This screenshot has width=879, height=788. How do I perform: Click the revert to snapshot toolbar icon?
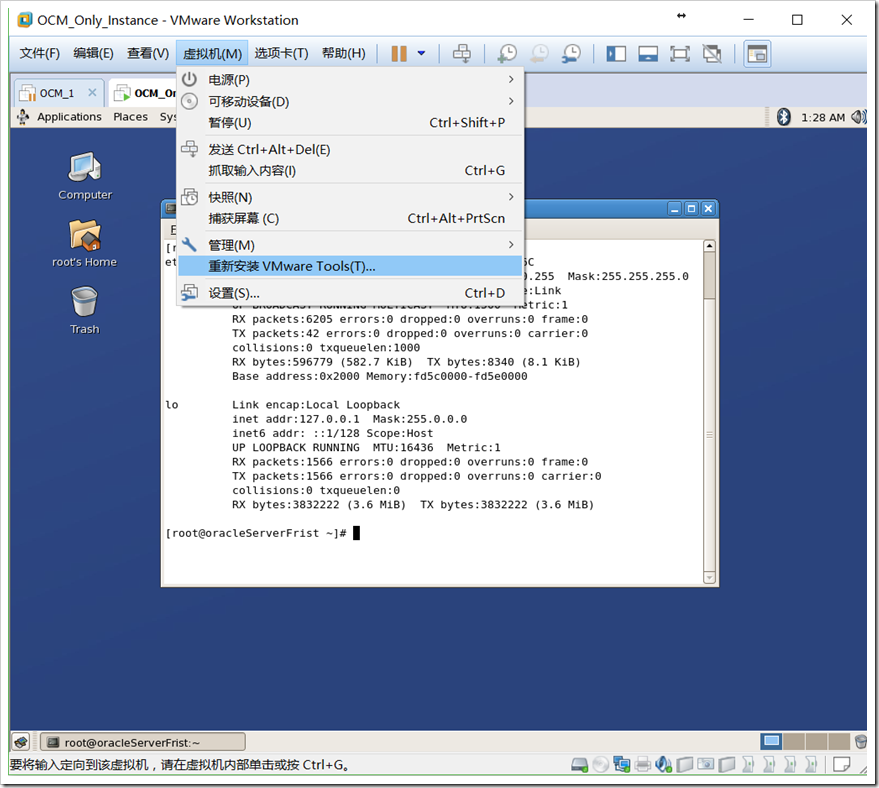(x=539, y=54)
